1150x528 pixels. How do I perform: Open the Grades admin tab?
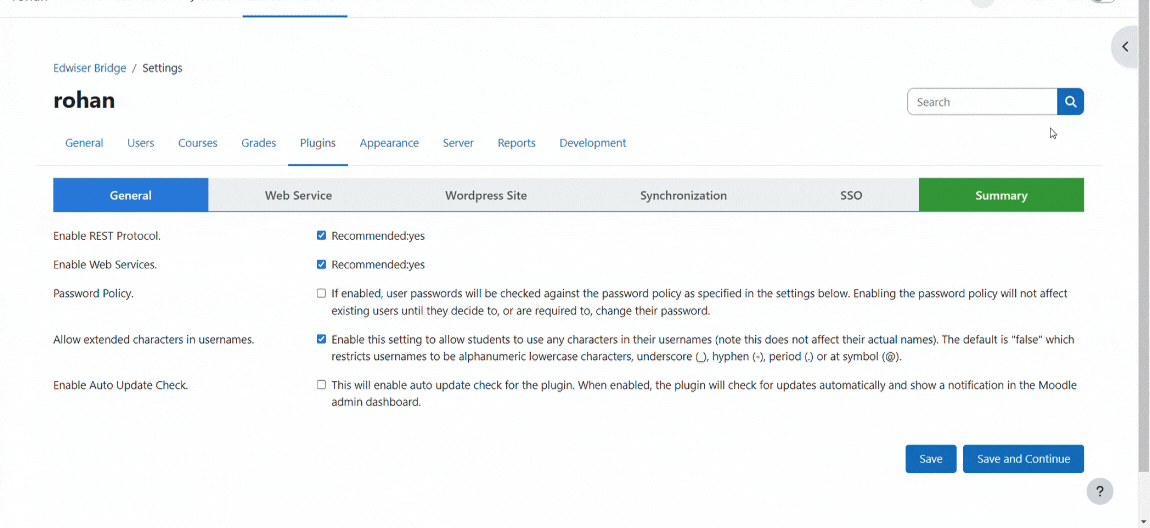[259, 143]
